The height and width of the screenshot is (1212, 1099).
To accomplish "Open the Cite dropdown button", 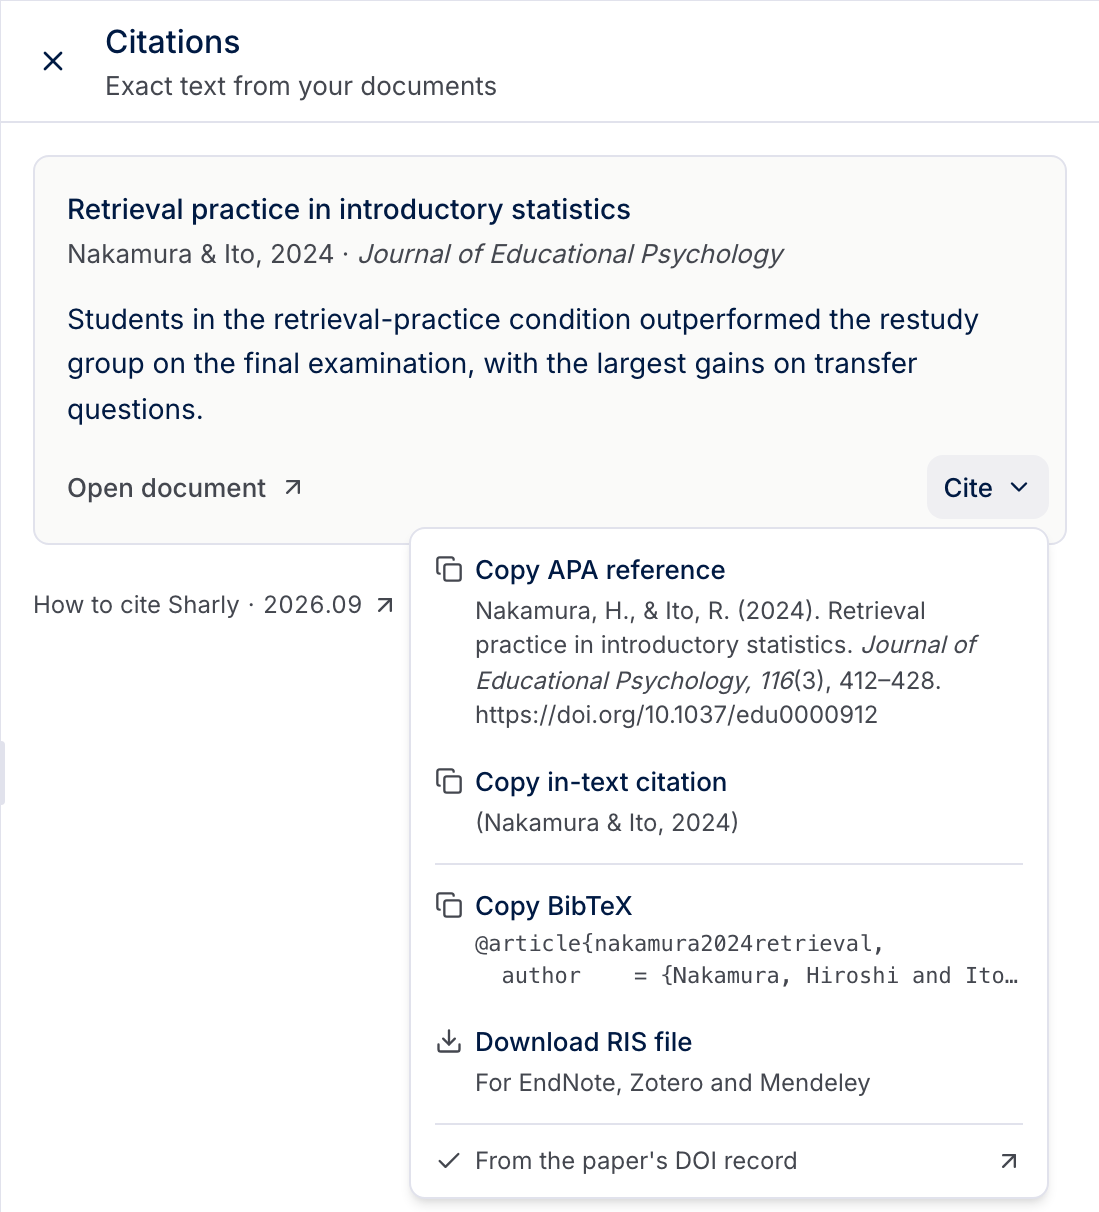I will coord(987,487).
